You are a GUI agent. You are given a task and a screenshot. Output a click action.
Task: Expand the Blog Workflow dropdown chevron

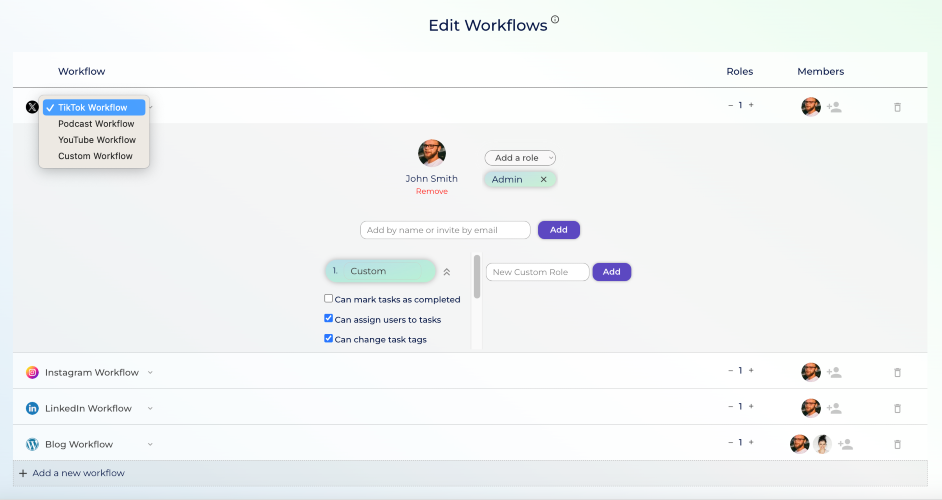click(150, 445)
